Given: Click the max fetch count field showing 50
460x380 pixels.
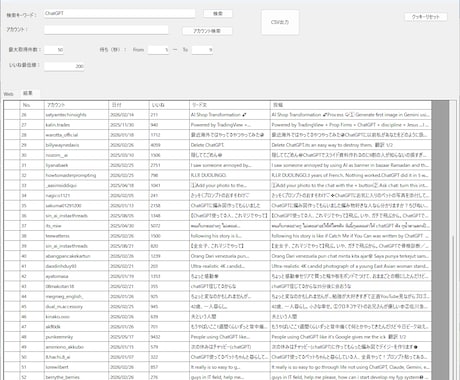Looking at the screenshot, I should coord(54,50).
